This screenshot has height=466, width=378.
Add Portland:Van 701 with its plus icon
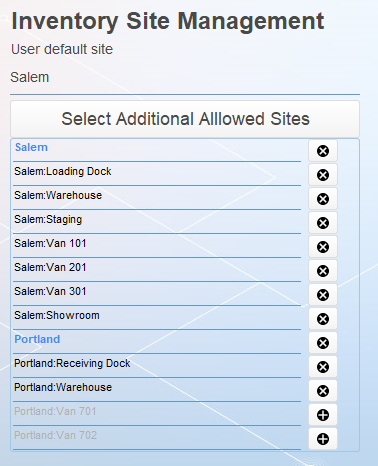click(323, 415)
